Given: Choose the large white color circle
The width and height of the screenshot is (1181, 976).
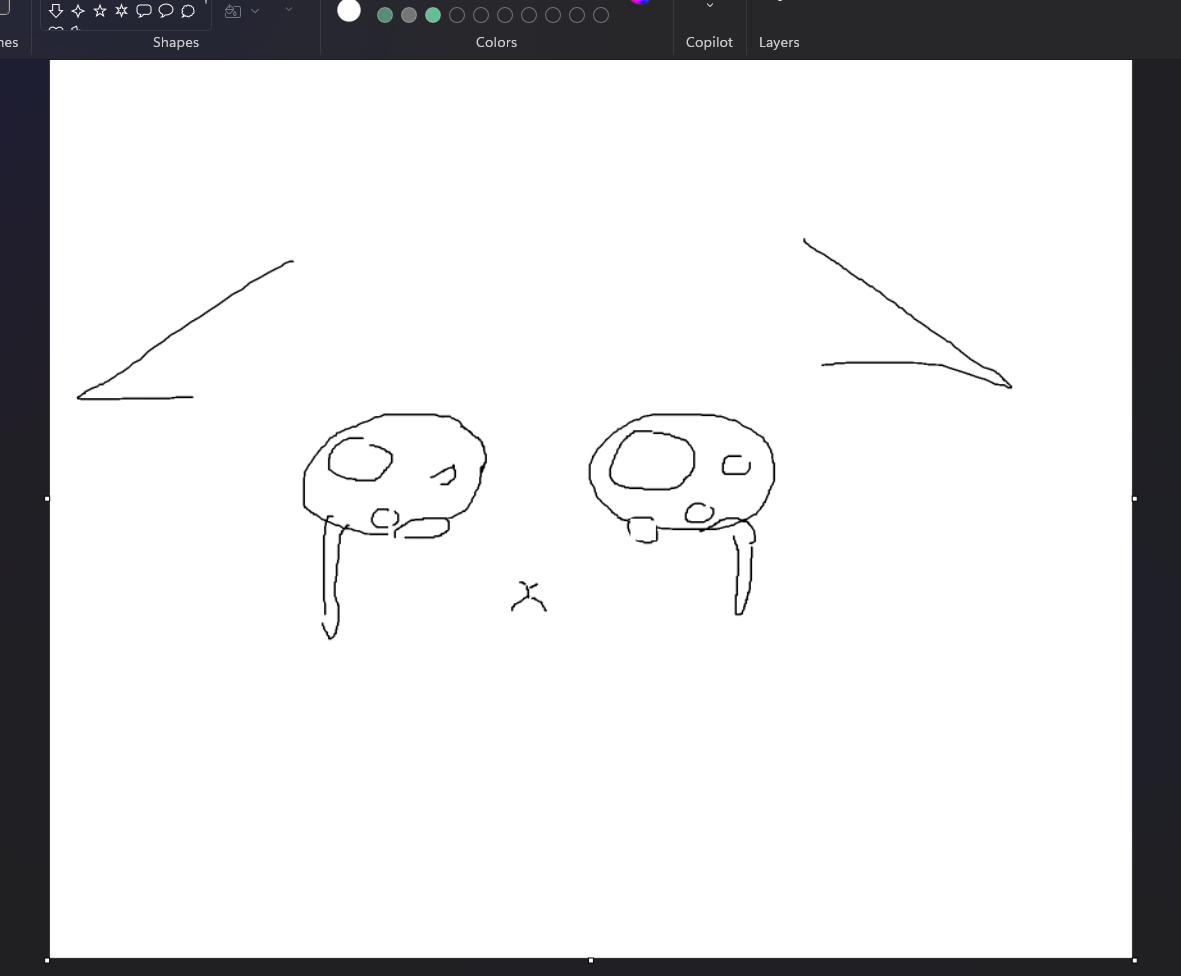Looking at the screenshot, I should click(349, 11).
